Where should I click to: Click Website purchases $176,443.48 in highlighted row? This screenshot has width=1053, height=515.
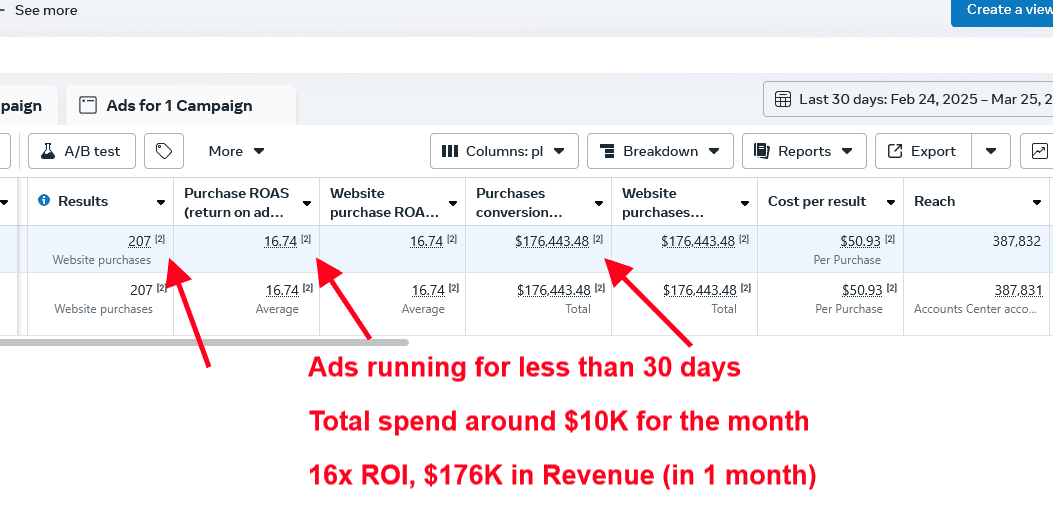[698, 242]
